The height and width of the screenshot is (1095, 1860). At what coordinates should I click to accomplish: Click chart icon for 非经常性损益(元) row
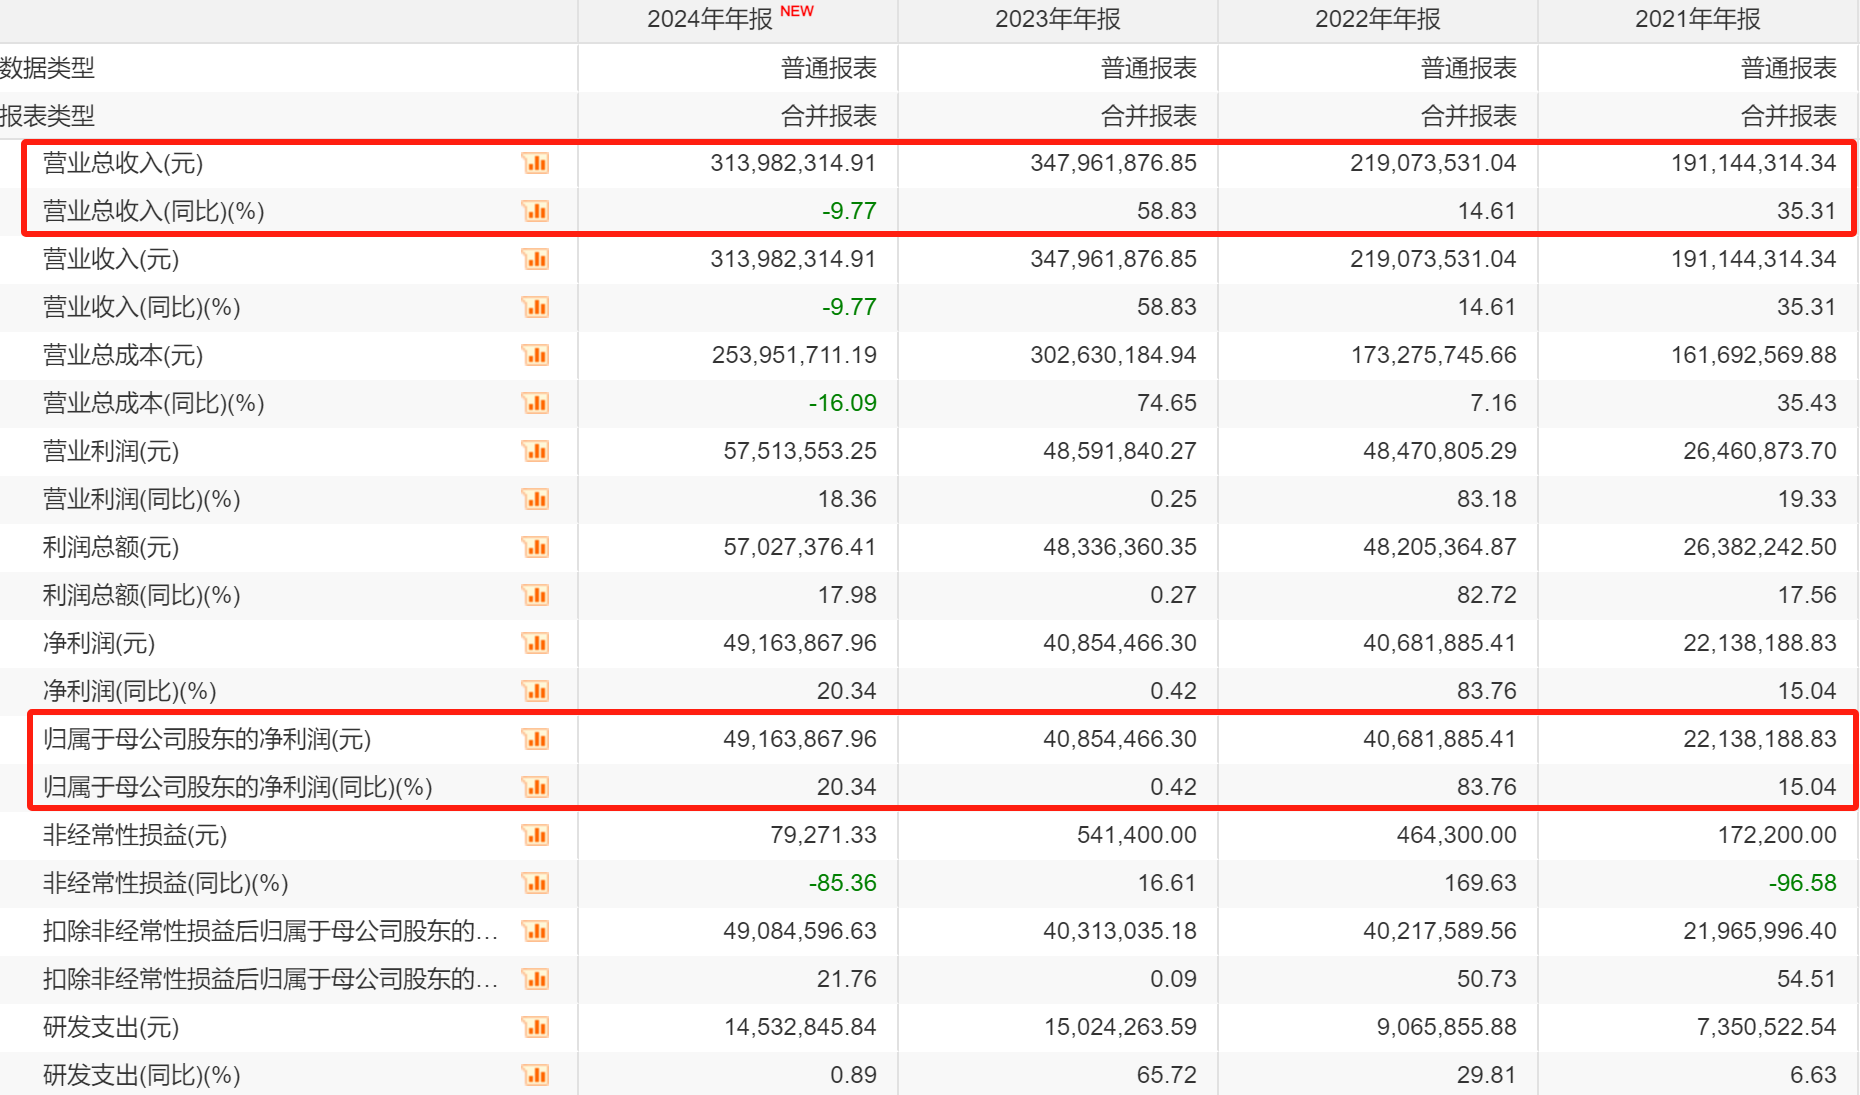pyautogui.click(x=536, y=835)
